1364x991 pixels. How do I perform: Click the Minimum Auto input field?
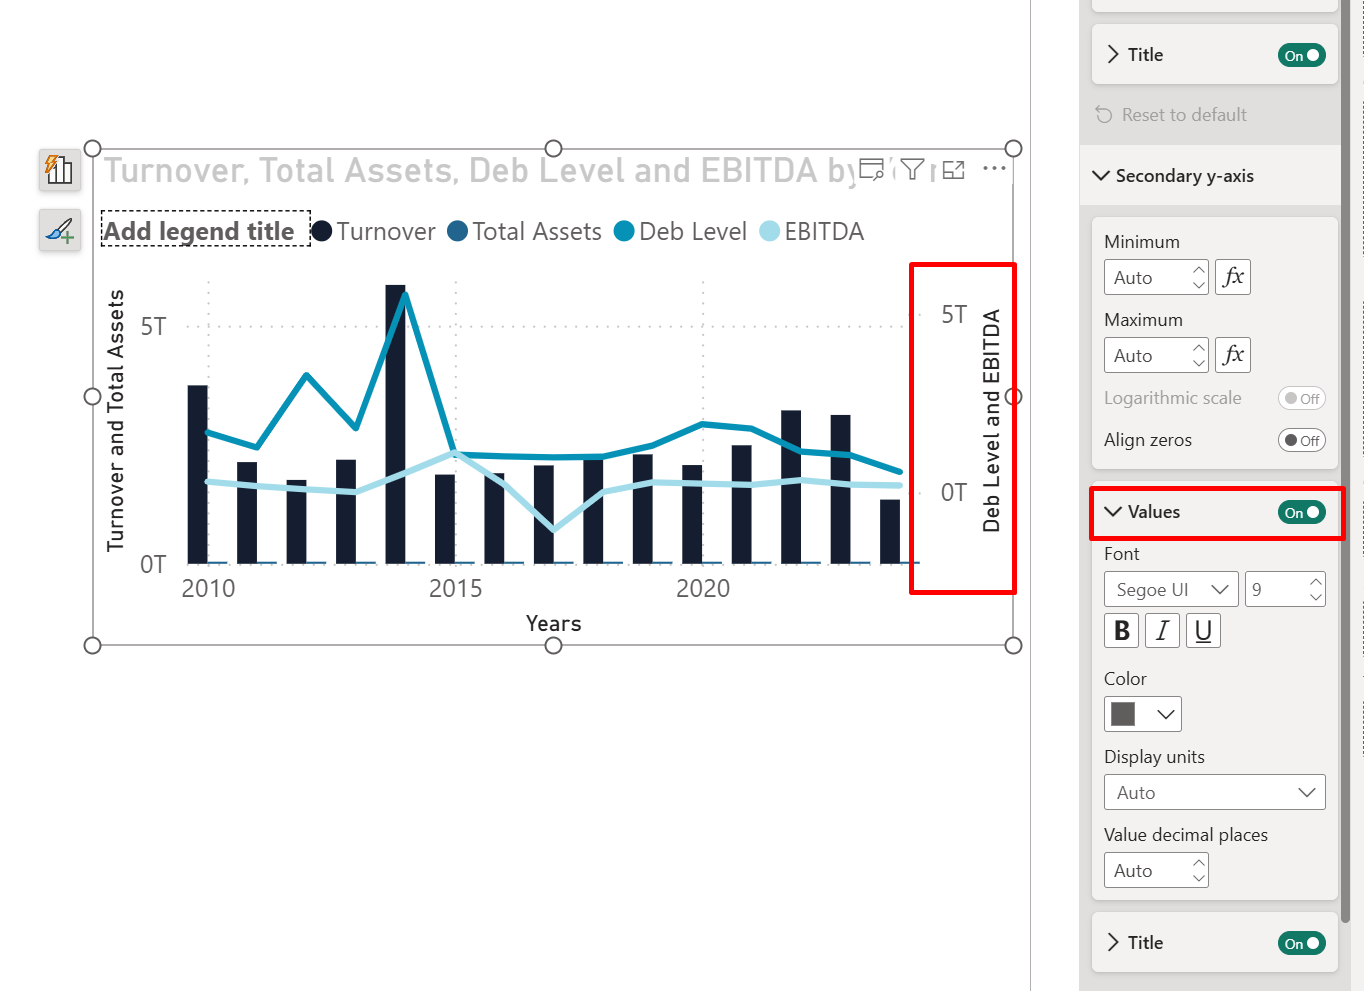1156,277
